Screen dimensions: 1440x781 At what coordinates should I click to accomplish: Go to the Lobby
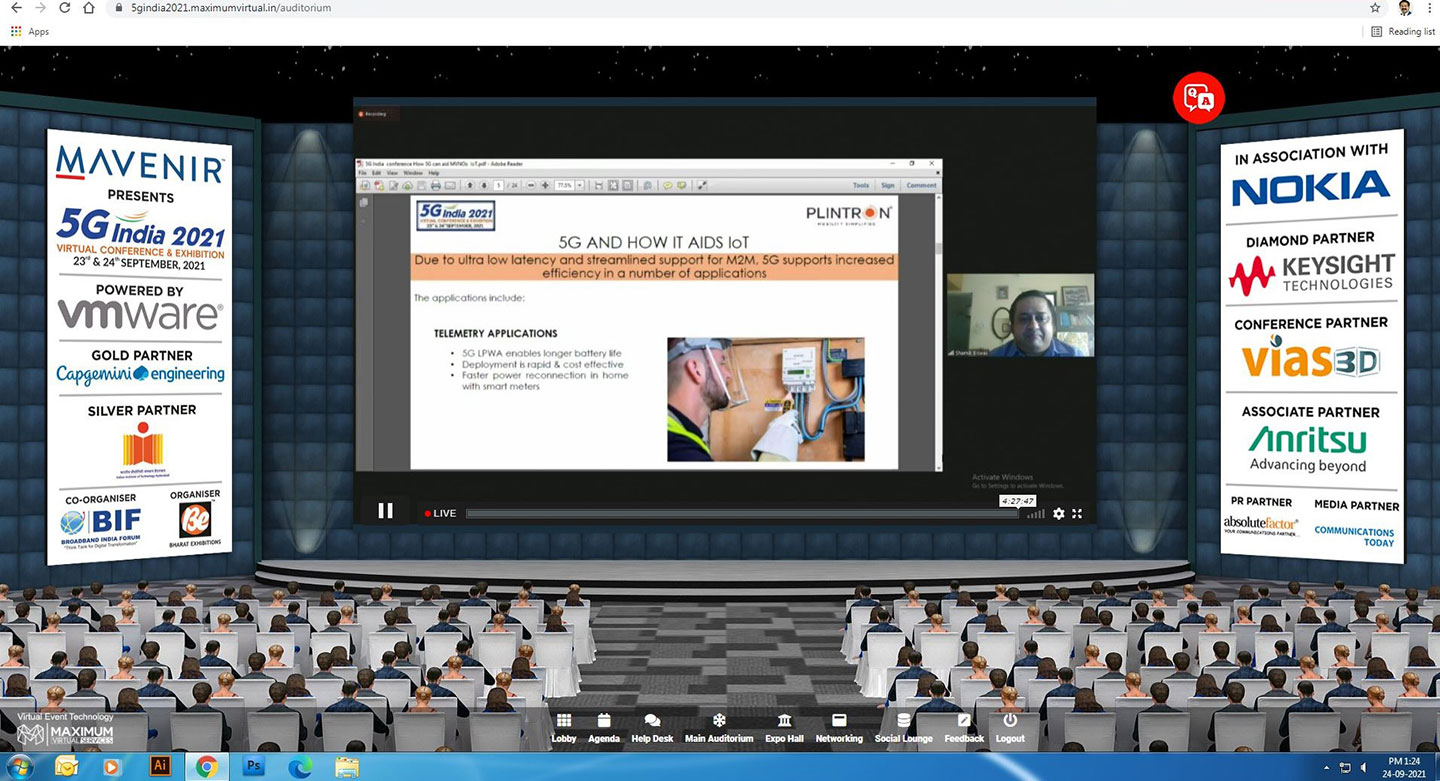(564, 728)
